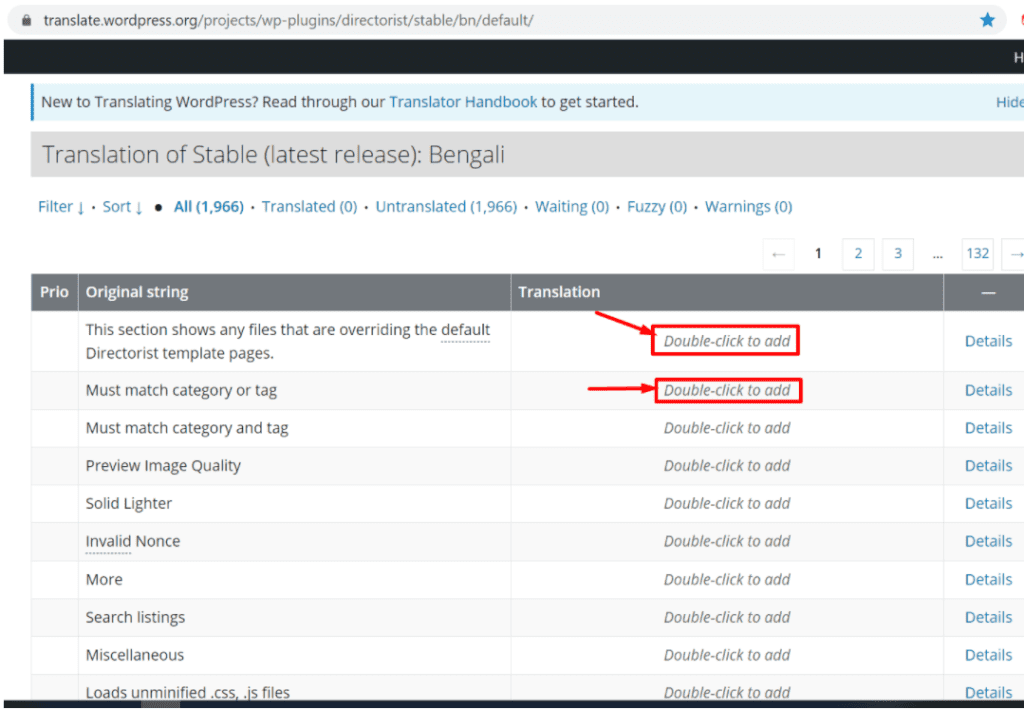
Task: Open Details for Preview Image Quality
Action: click(988, 466)
